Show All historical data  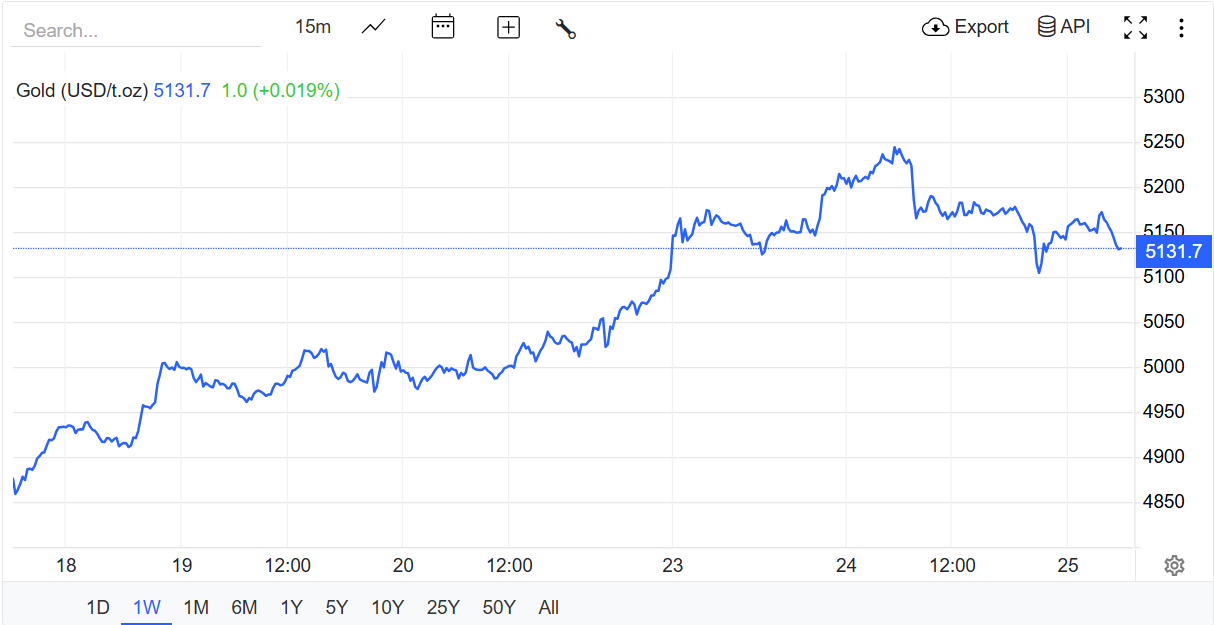[x=549, y=607]
